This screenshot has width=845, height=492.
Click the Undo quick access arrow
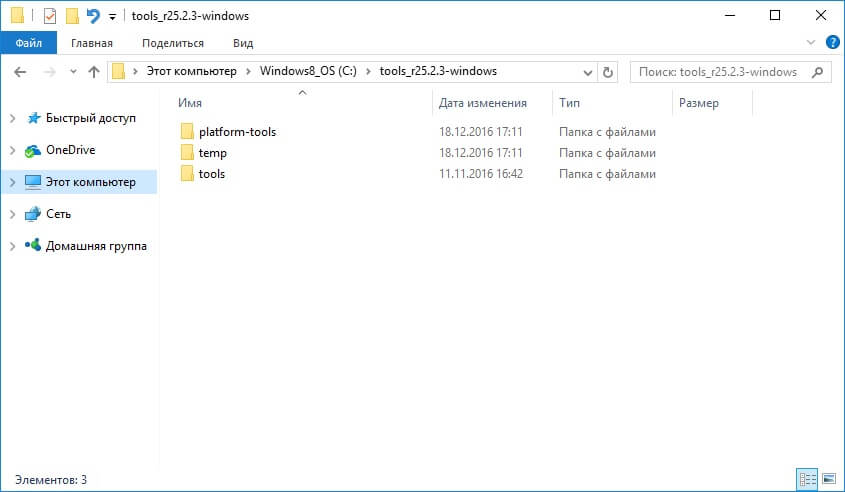click(x=93, y=16)
